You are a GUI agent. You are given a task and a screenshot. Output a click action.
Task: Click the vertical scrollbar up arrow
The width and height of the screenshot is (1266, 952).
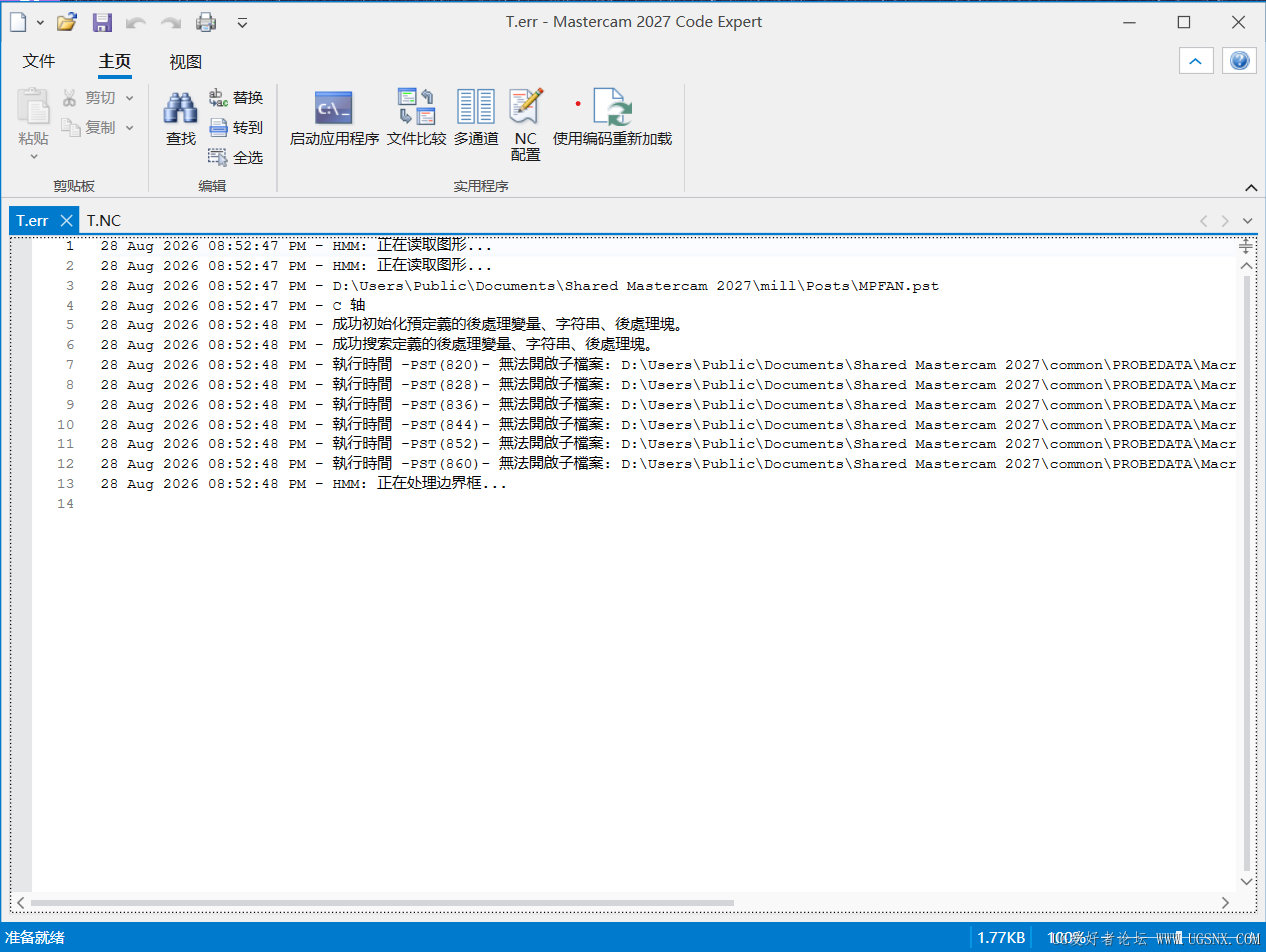pyautogui.click(x=1246, y=267)
